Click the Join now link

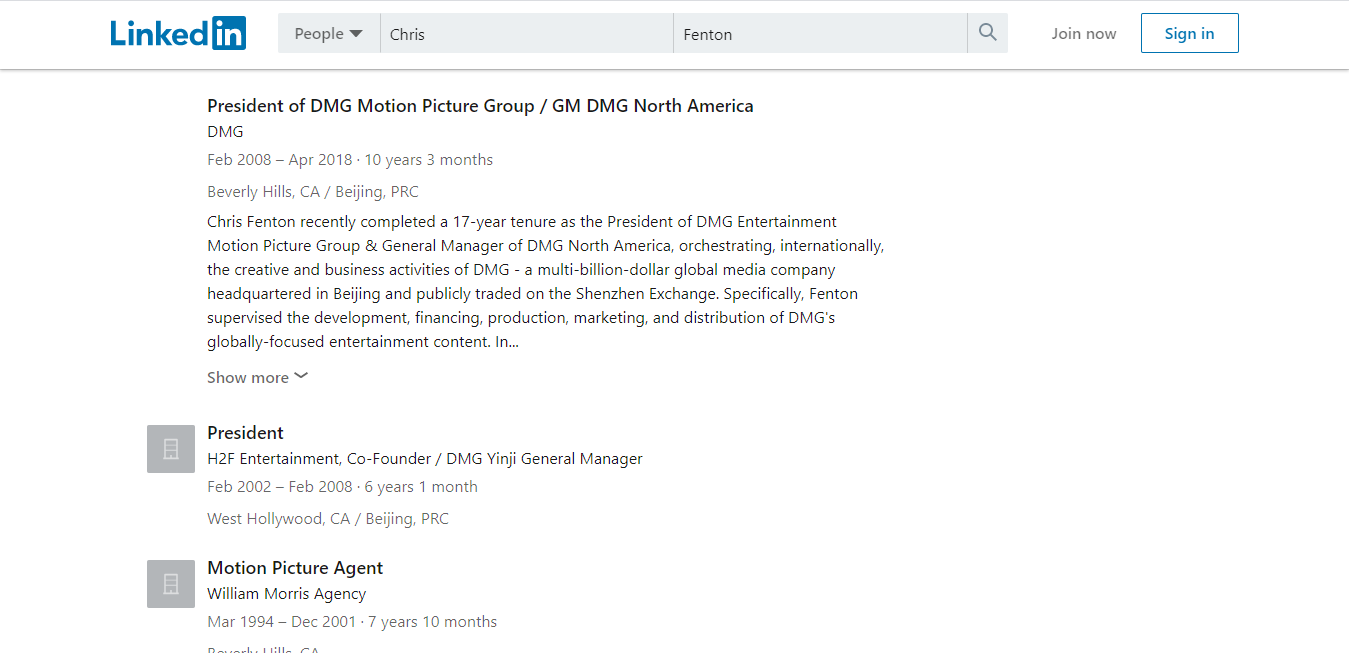tap(1084, 33)
